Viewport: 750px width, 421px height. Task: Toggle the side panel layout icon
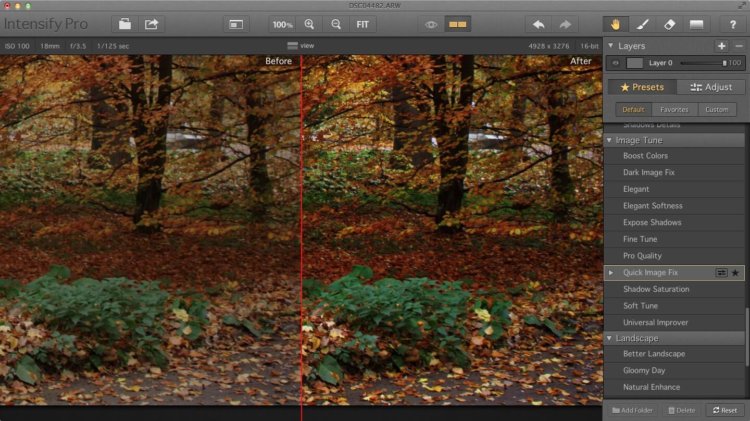[236, 24]
